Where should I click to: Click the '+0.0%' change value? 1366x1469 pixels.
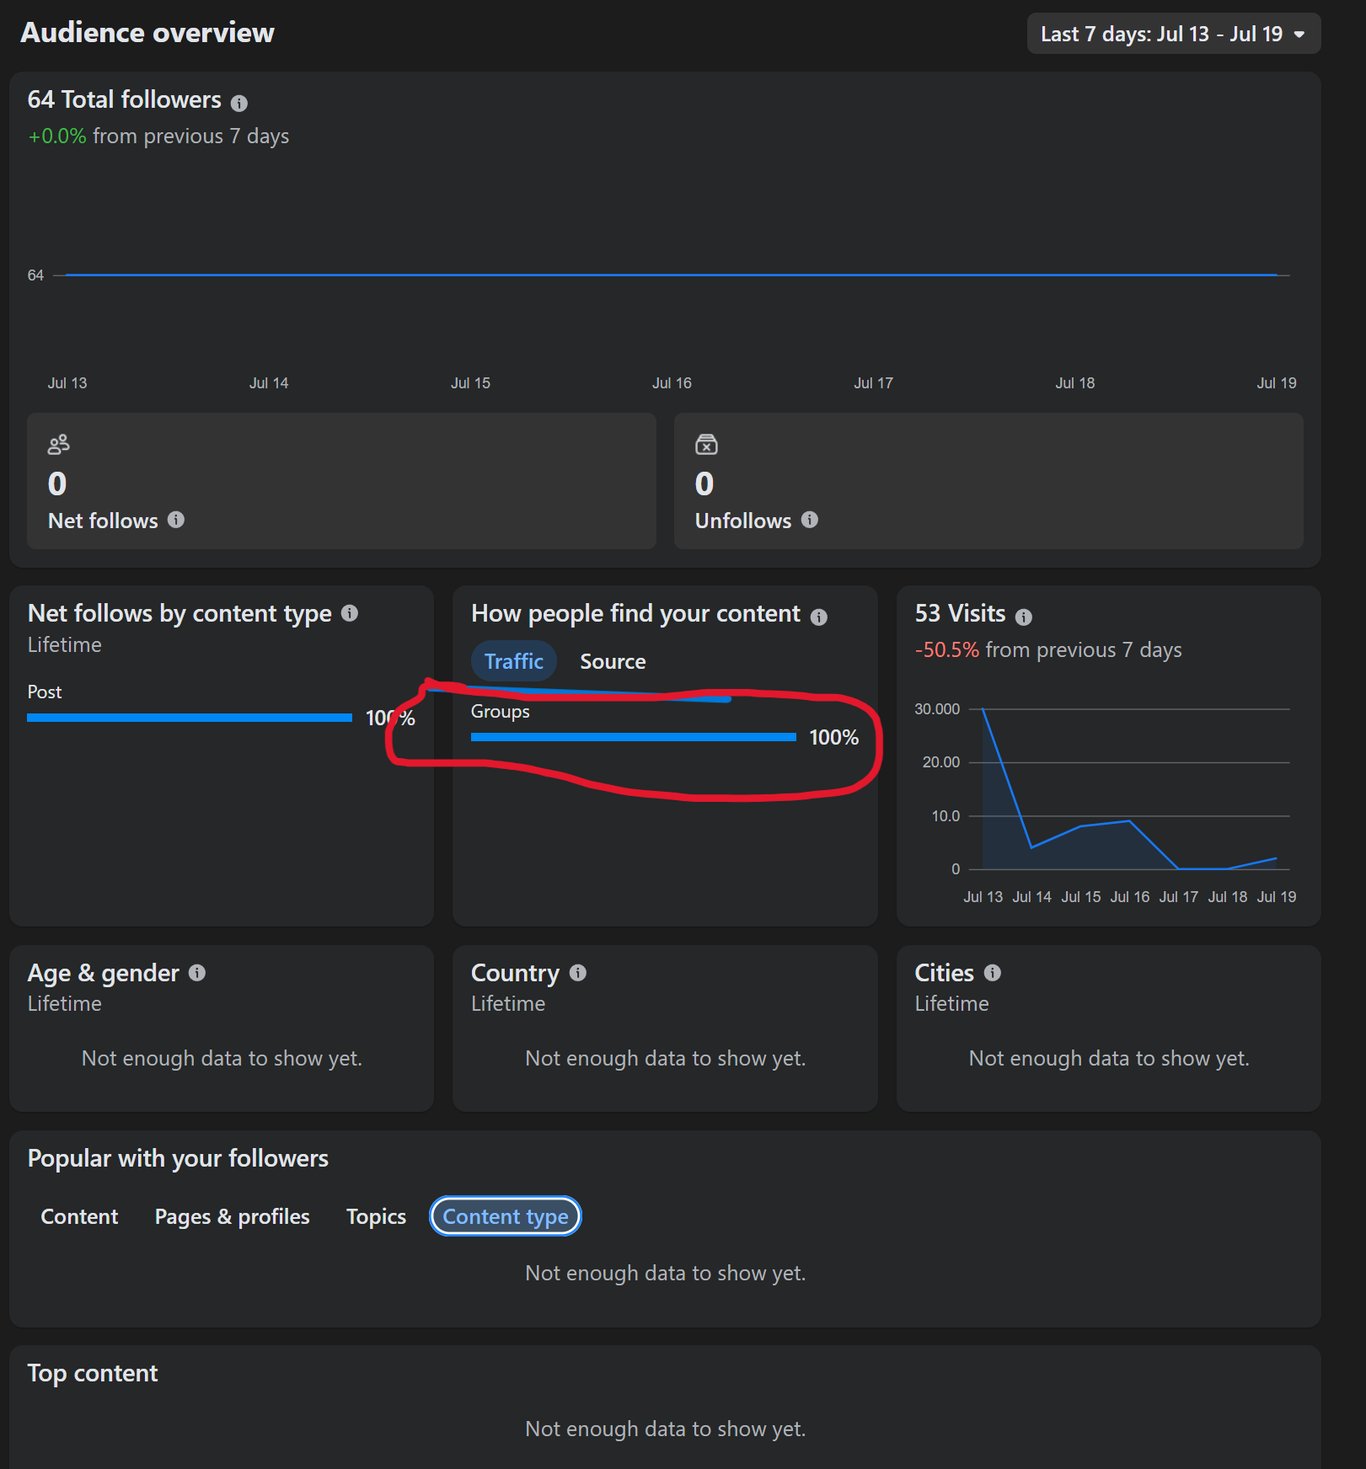(x=57, y=136)
